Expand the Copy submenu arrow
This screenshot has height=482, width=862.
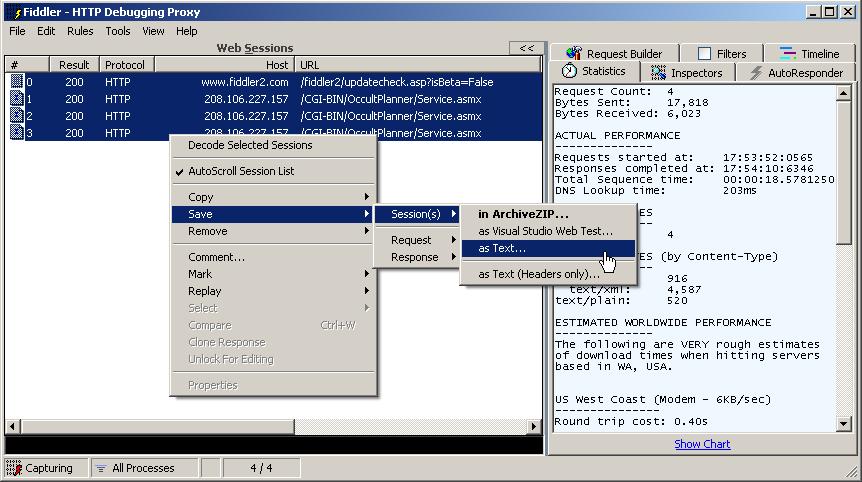(x=366, y=197)
